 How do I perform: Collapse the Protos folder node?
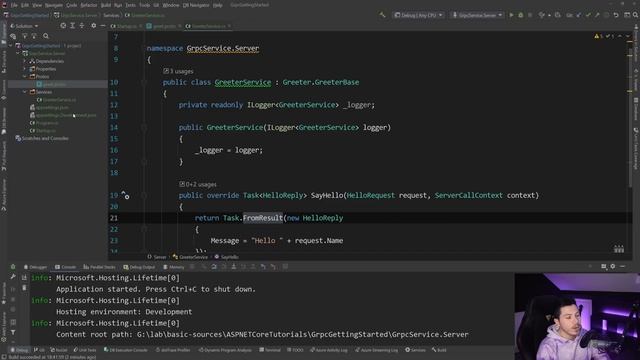(x=25, y=76)
